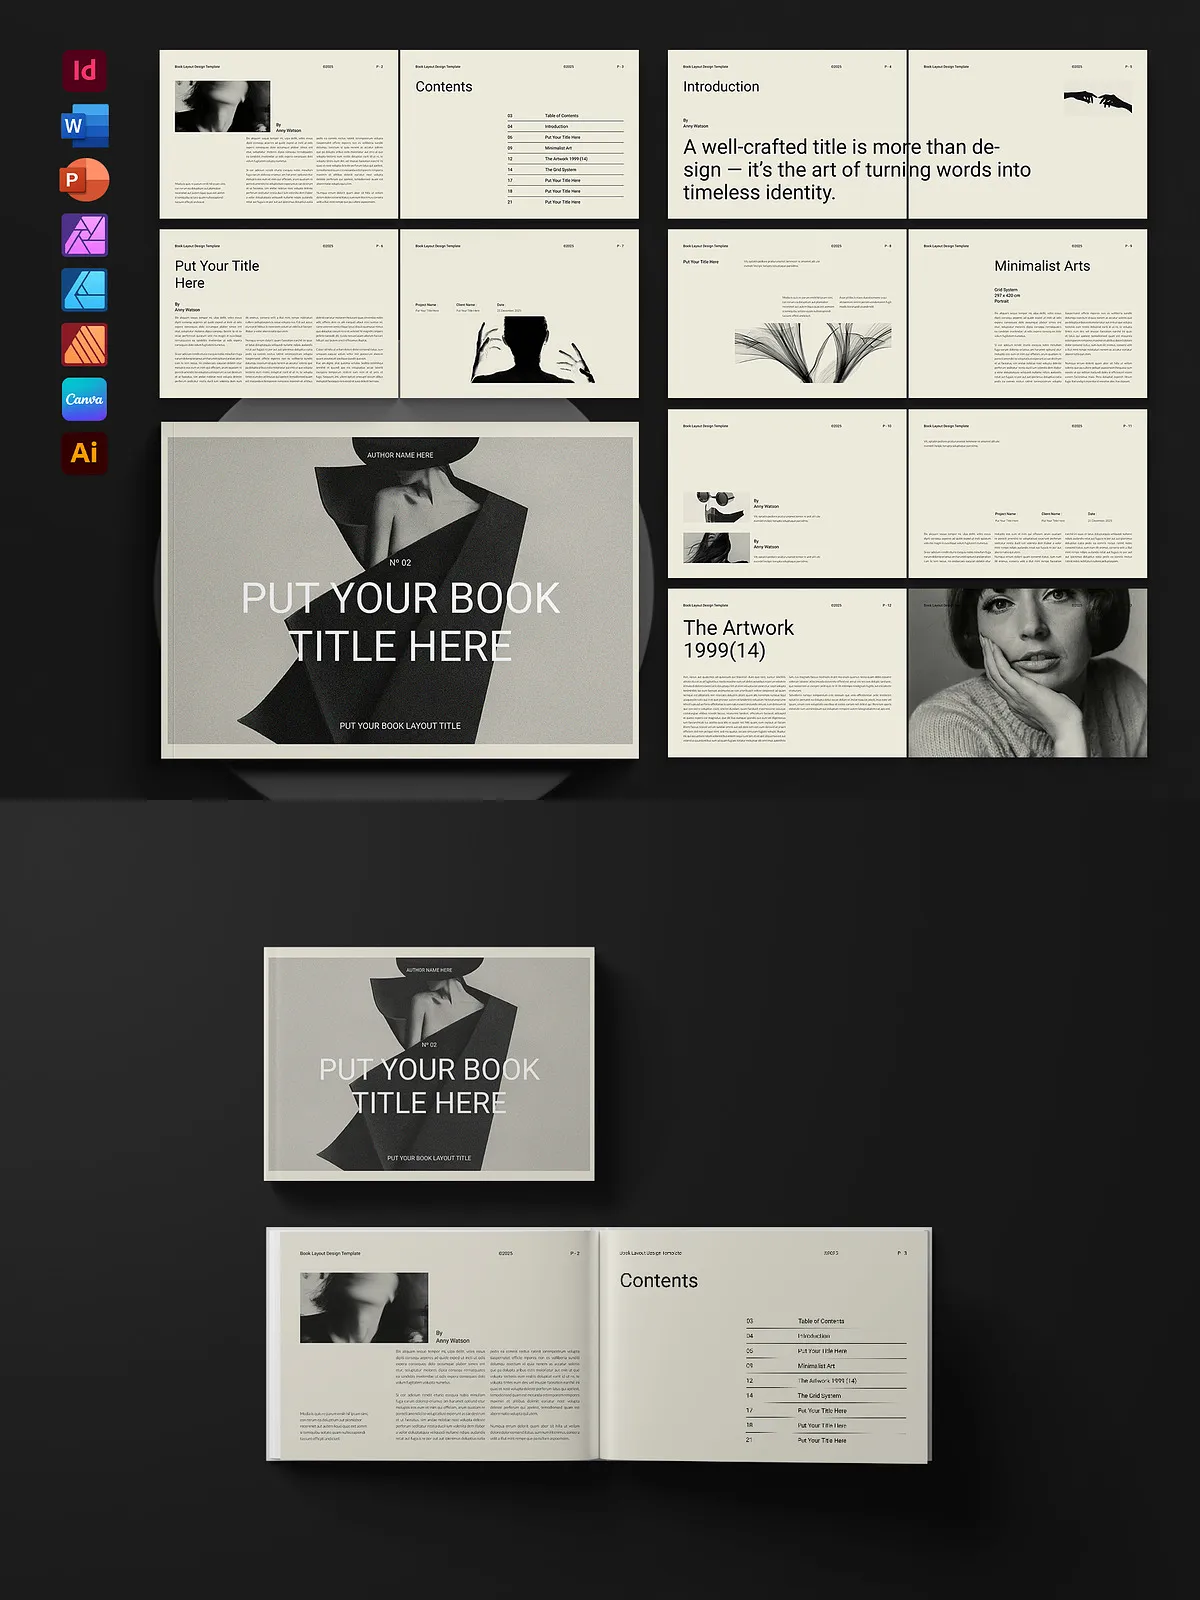Click the Canva icon

click(84, 399)
